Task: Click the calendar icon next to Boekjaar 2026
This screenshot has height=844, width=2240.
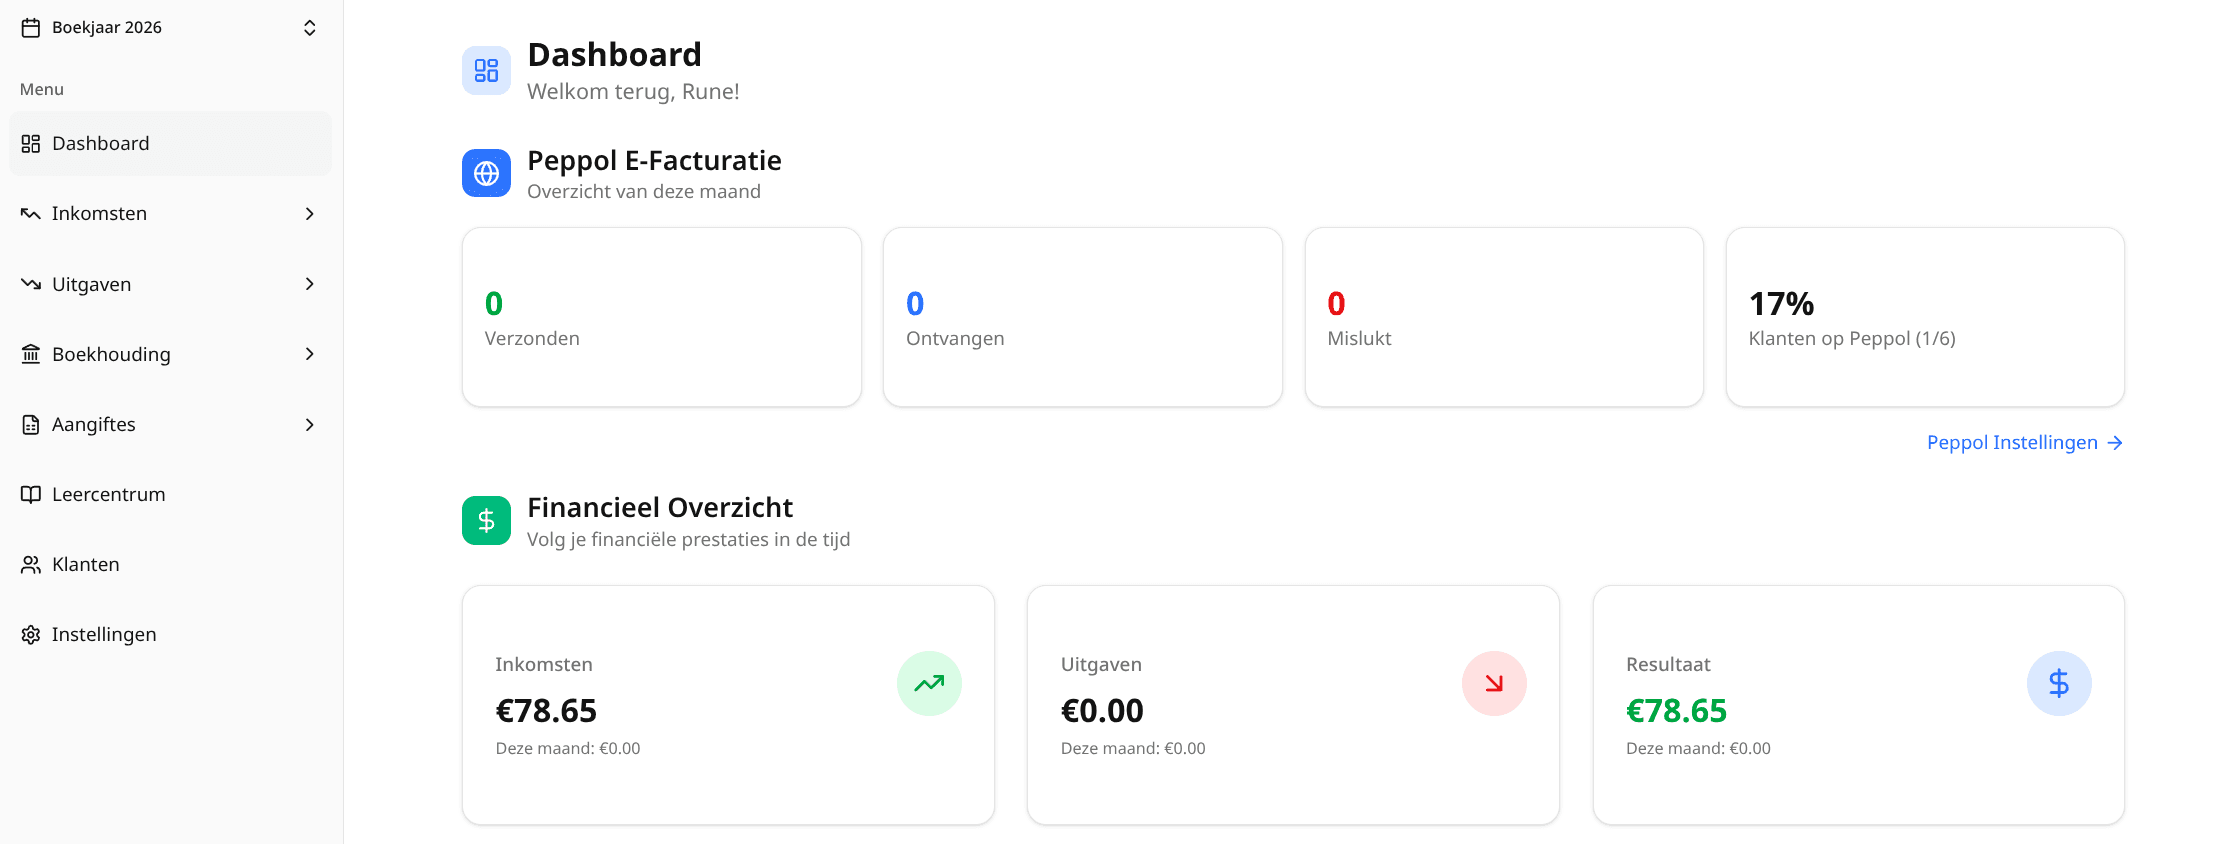Action: click(31, 27)
